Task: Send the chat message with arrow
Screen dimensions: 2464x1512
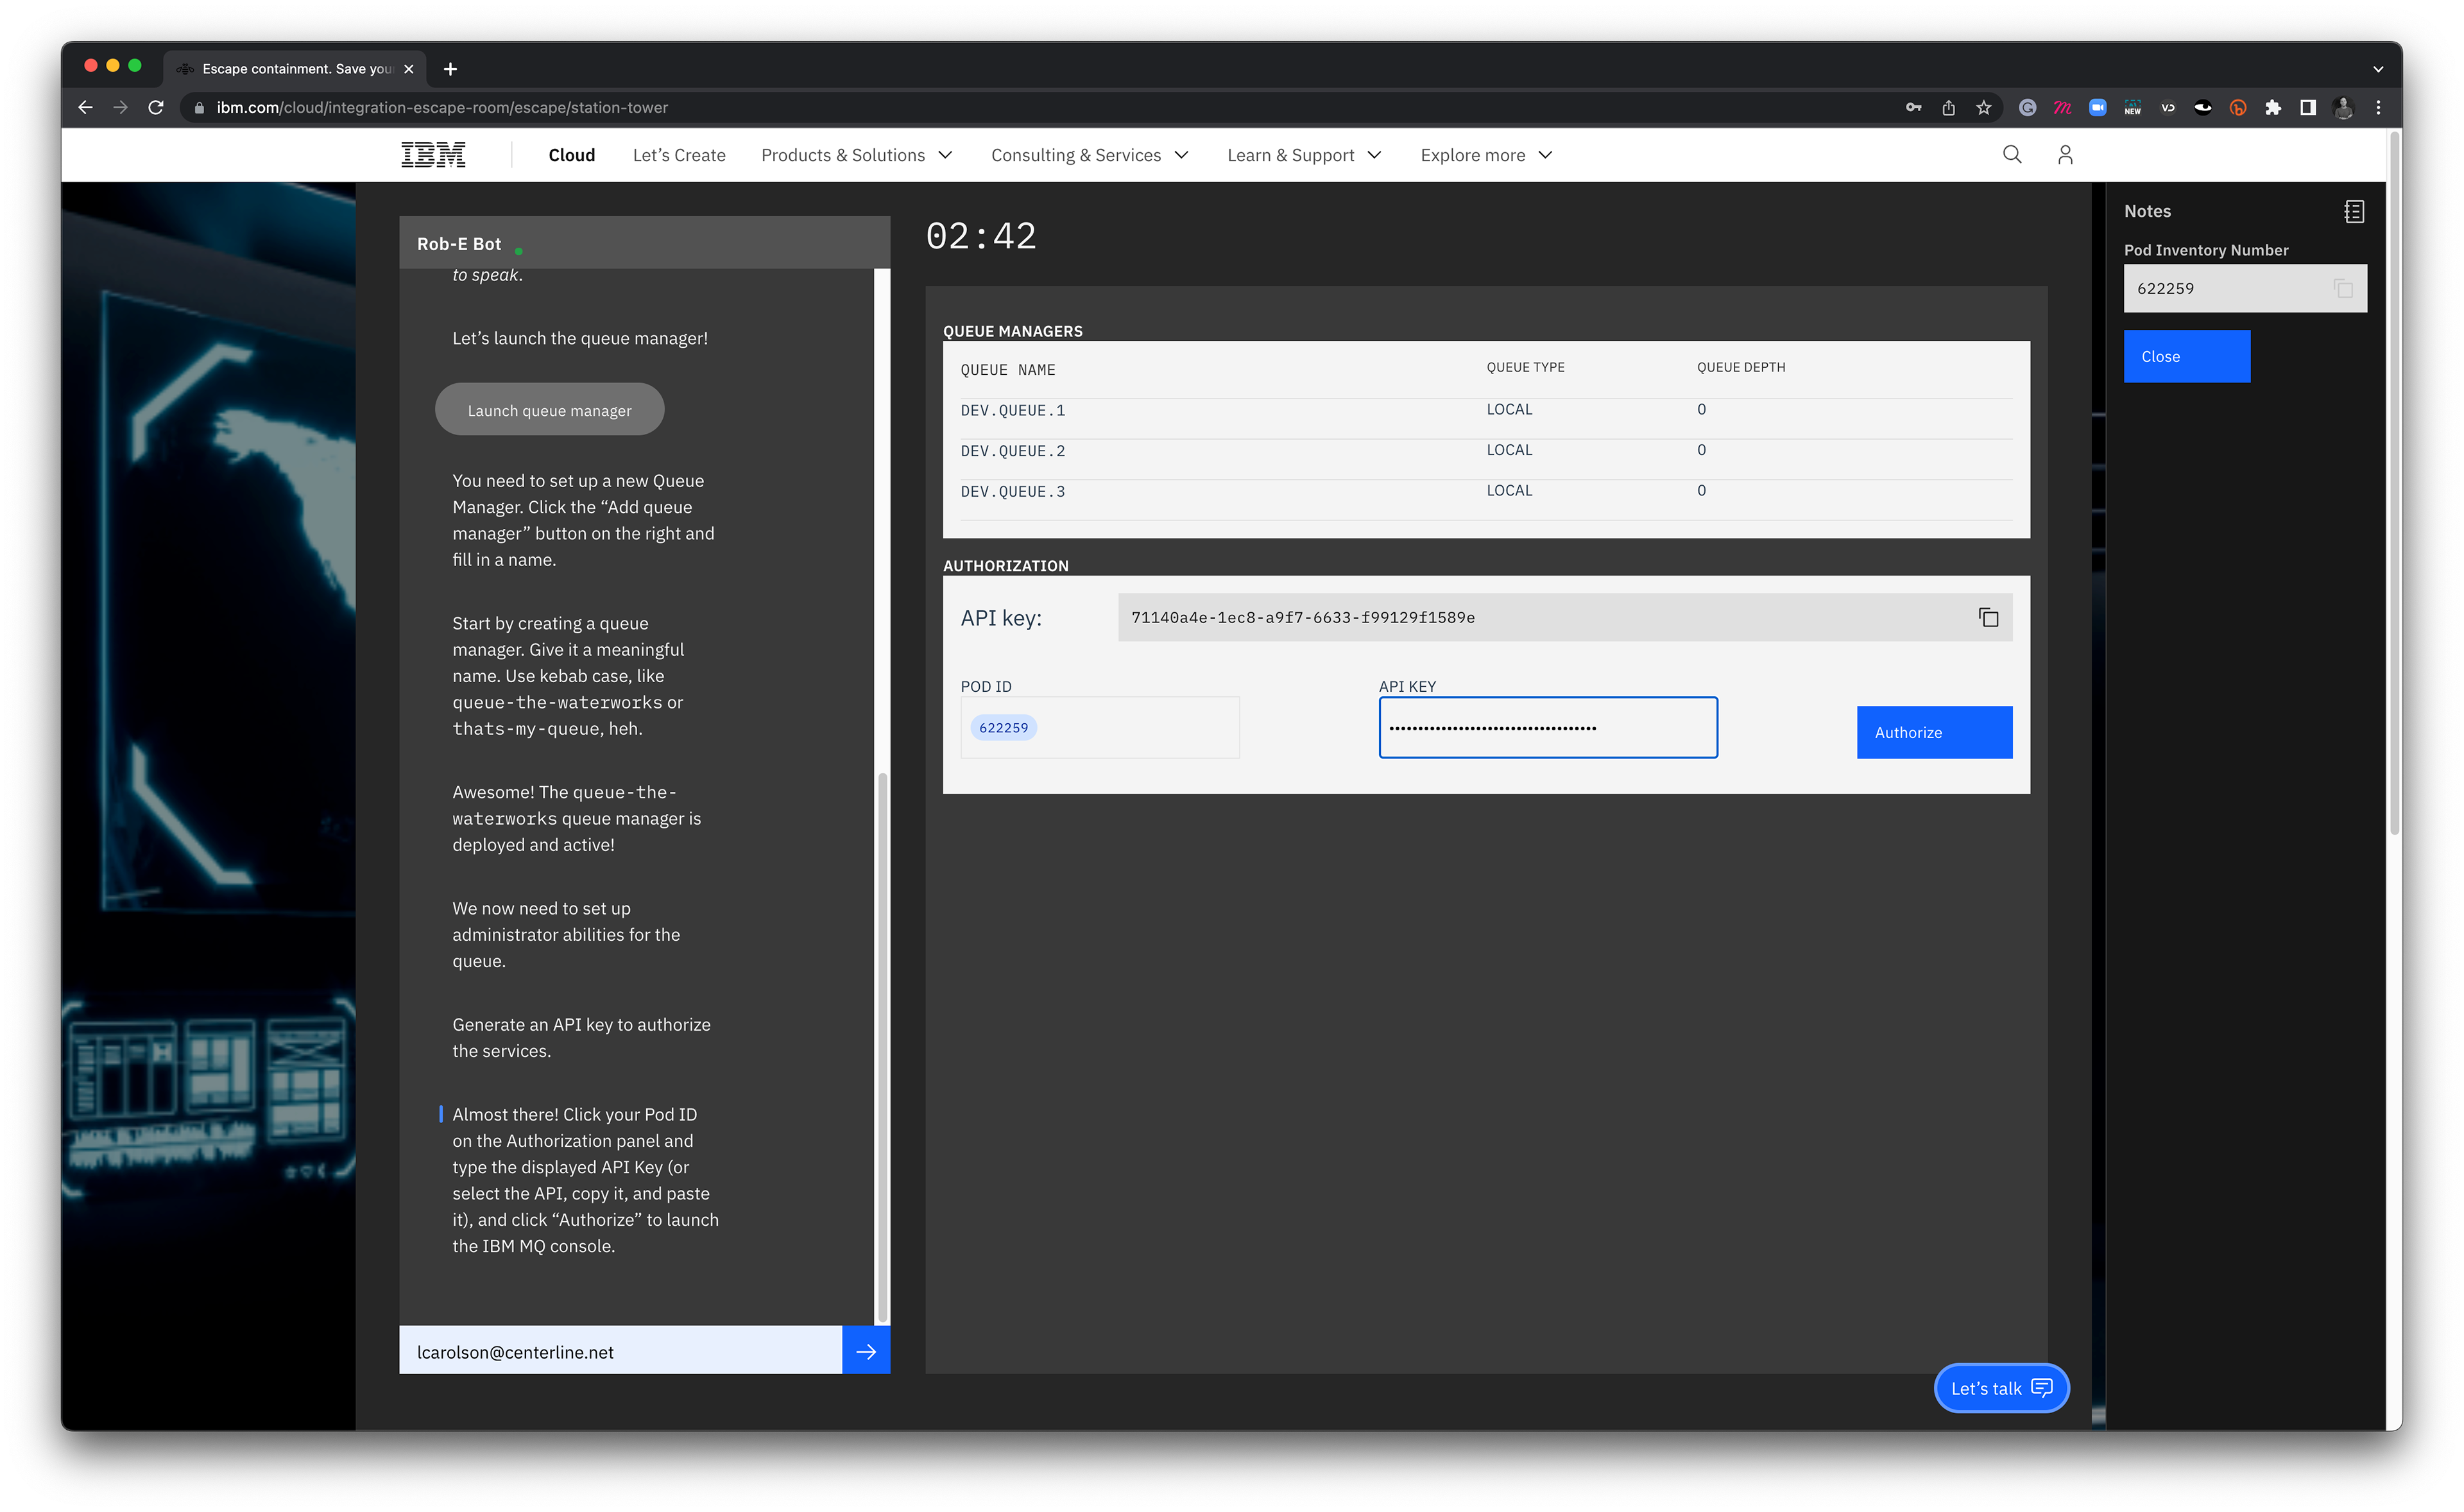Action: 866,1351
